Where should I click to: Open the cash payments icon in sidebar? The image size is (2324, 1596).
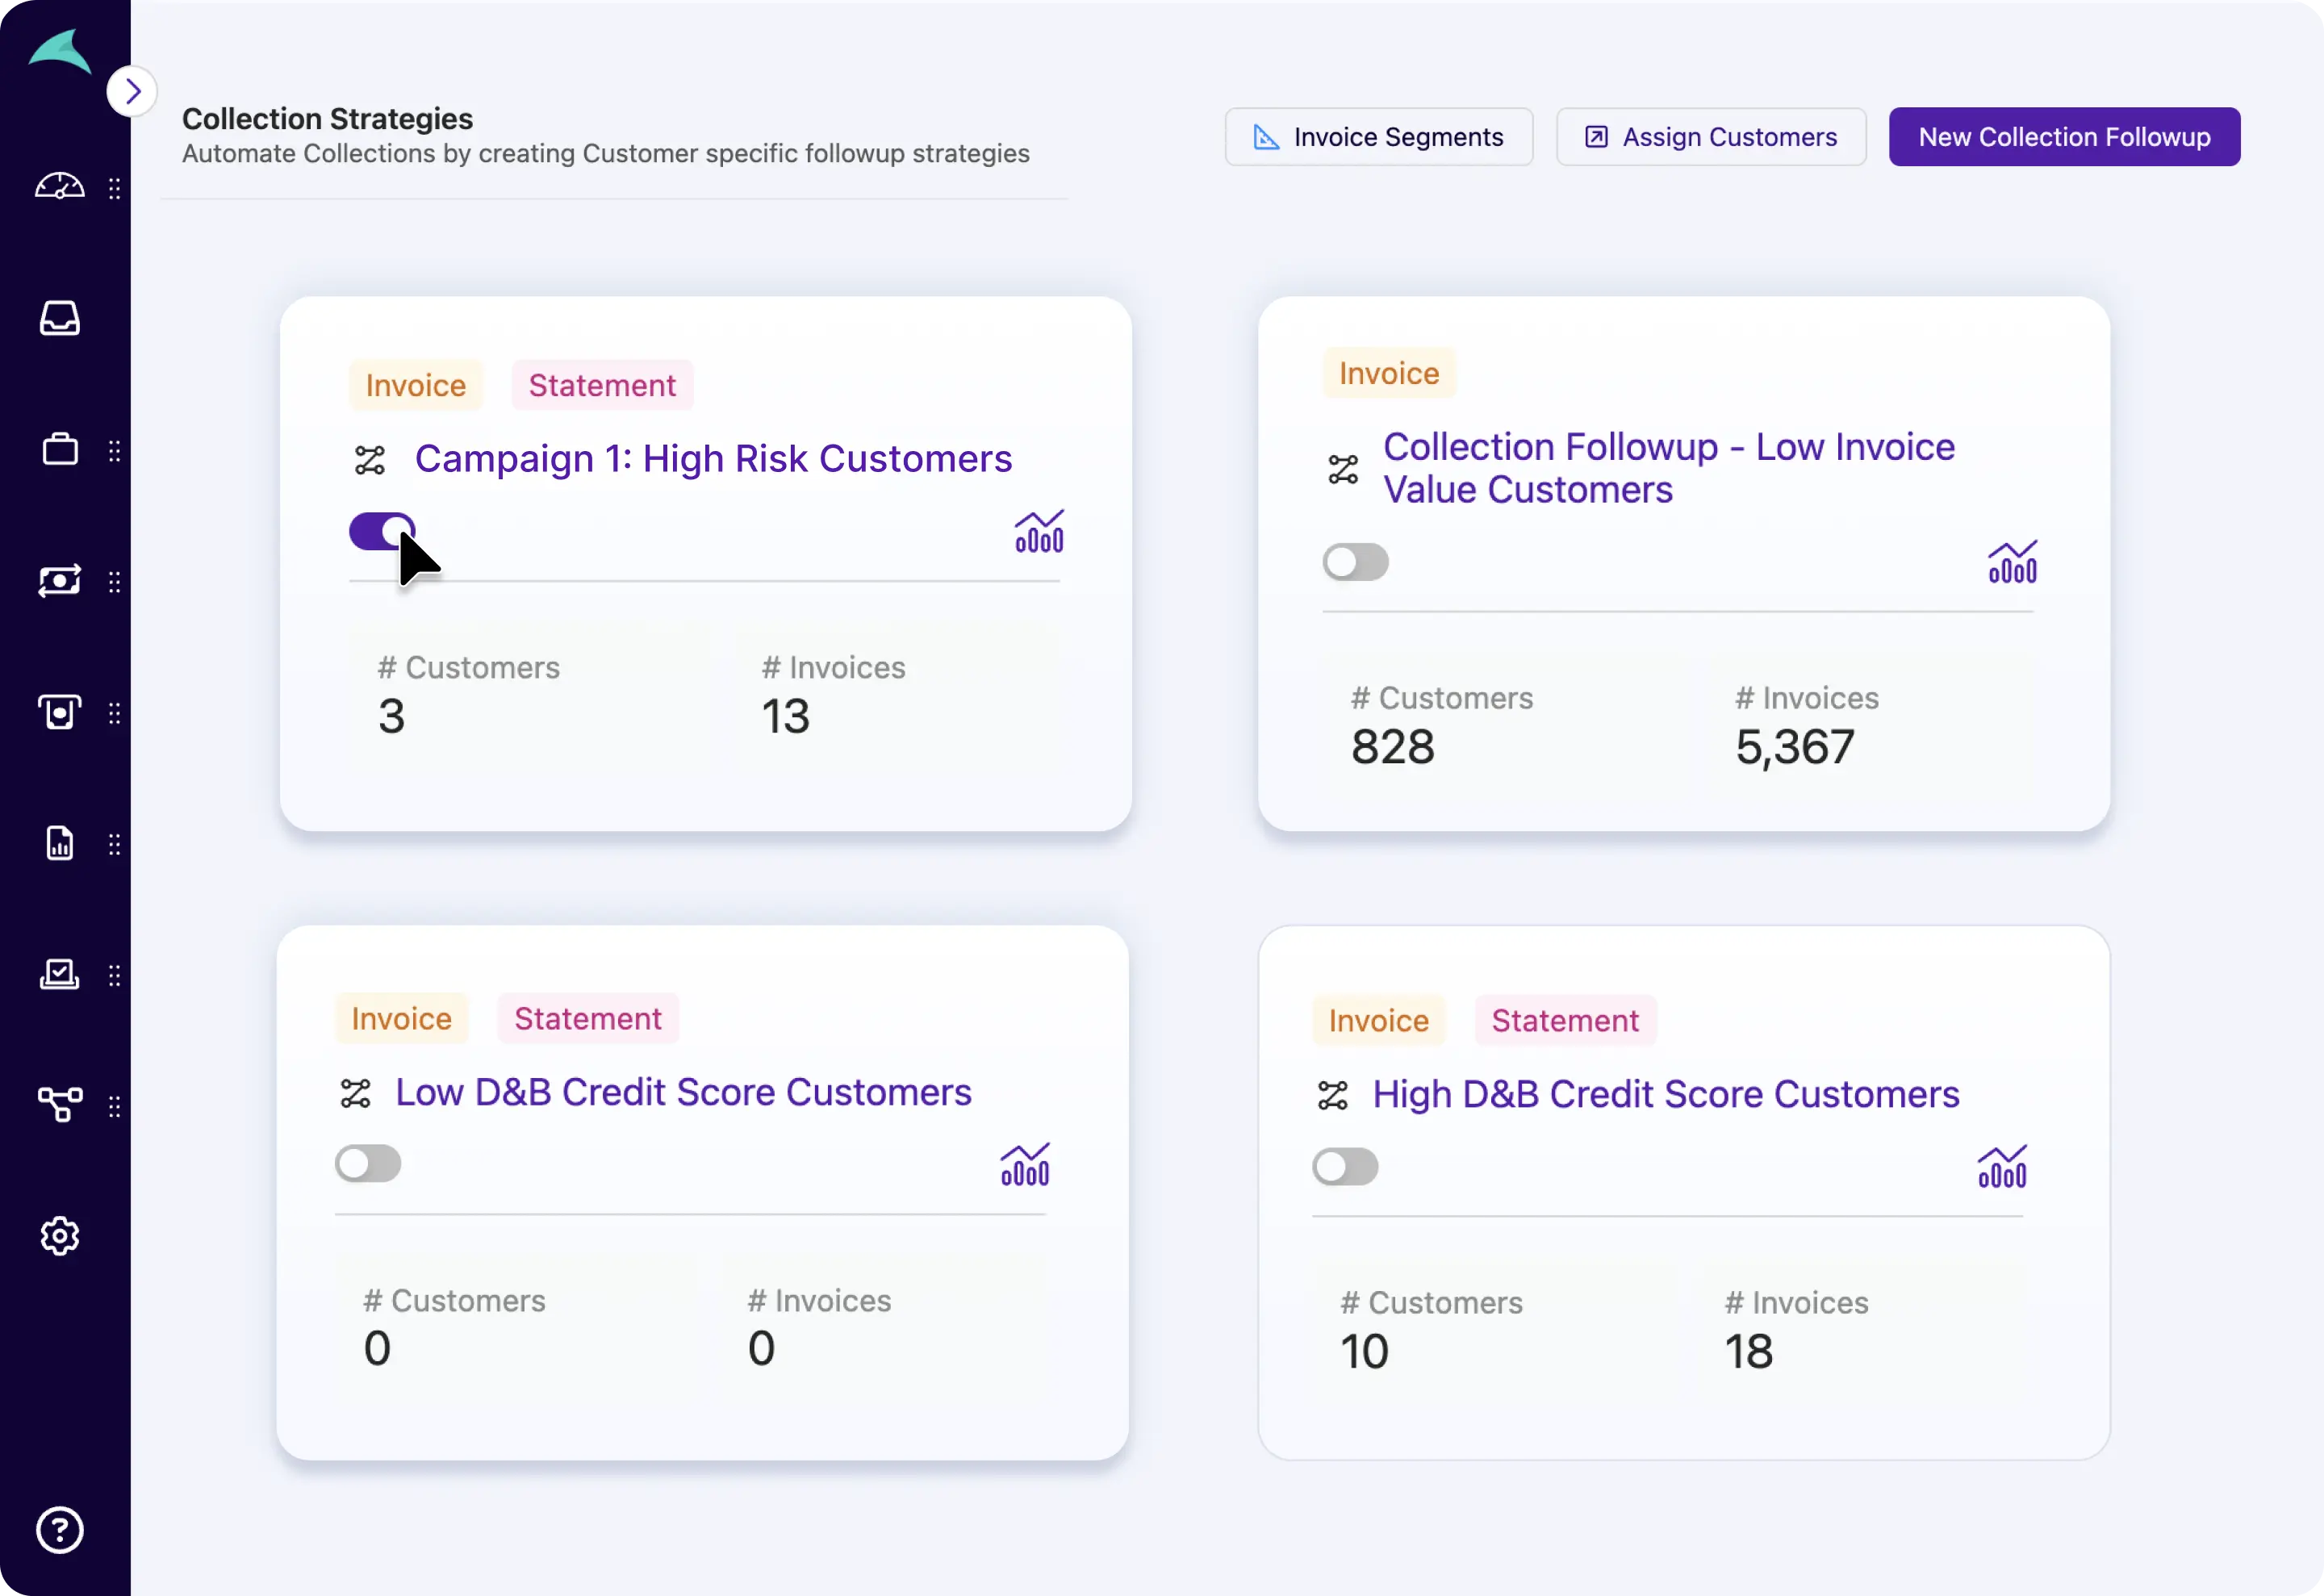point(60,581)
